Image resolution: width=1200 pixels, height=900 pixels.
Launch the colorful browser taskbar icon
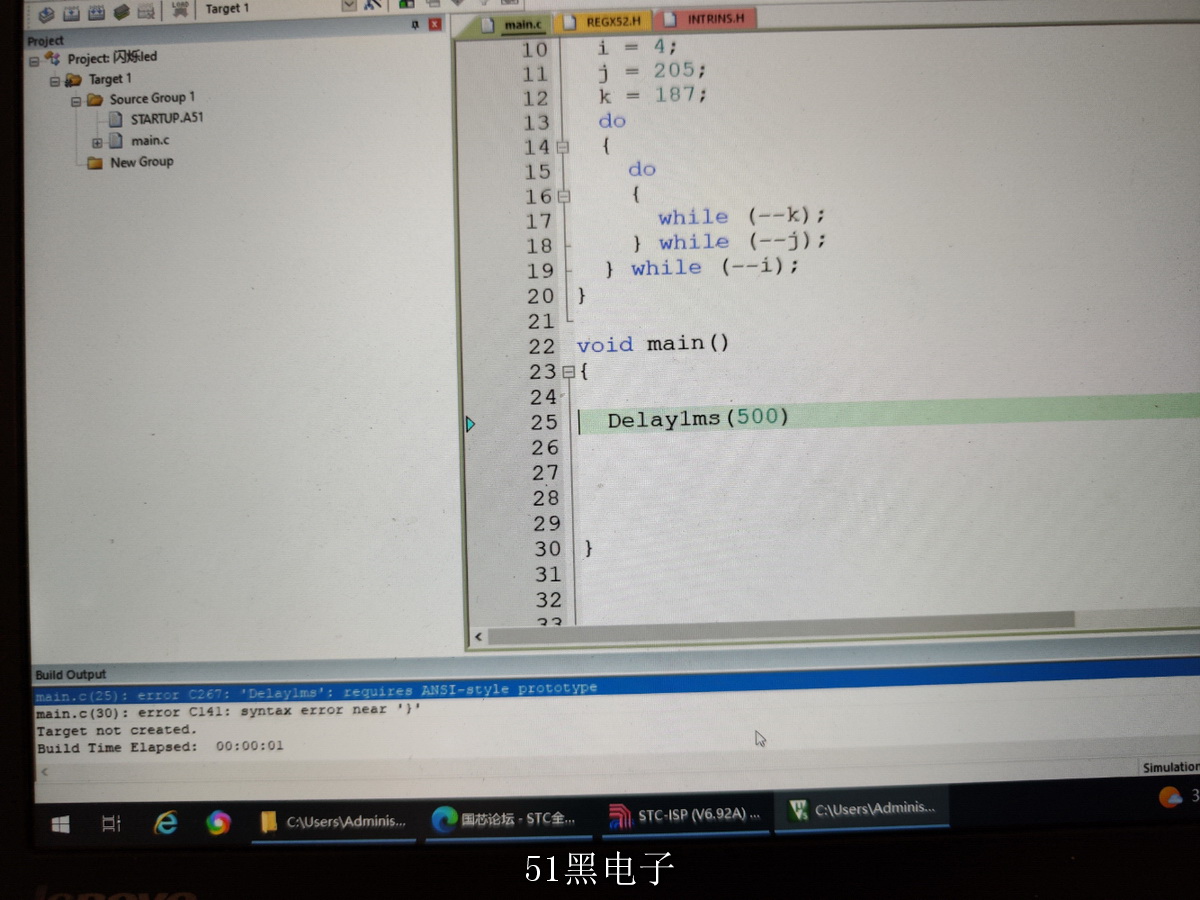pos(218,823)
